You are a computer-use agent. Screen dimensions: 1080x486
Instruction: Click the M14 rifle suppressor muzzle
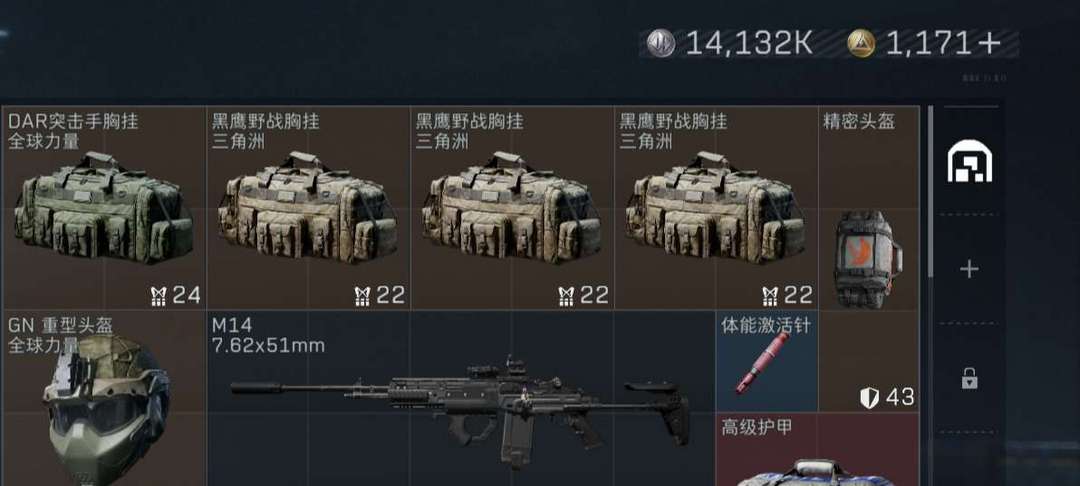click(256, 388)
